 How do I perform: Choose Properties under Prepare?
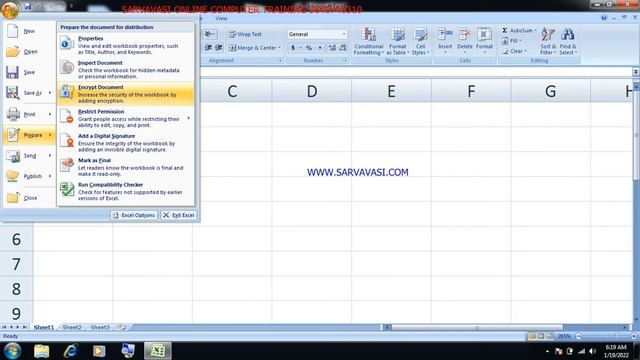click(x=126, y=45)
